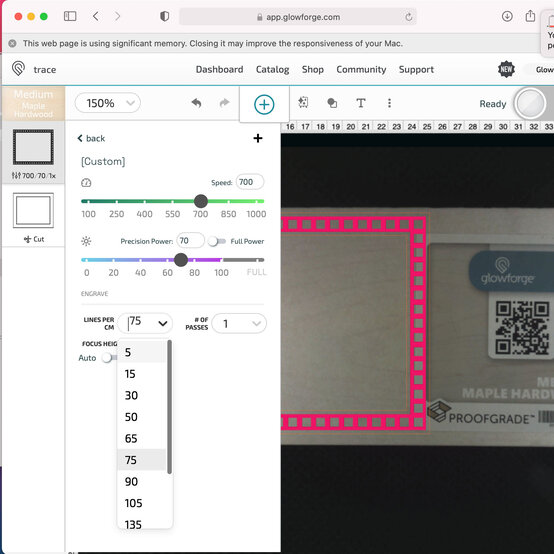Go back from custom settings panel
The width and height of the screenshot is (554, 554).
91,138
